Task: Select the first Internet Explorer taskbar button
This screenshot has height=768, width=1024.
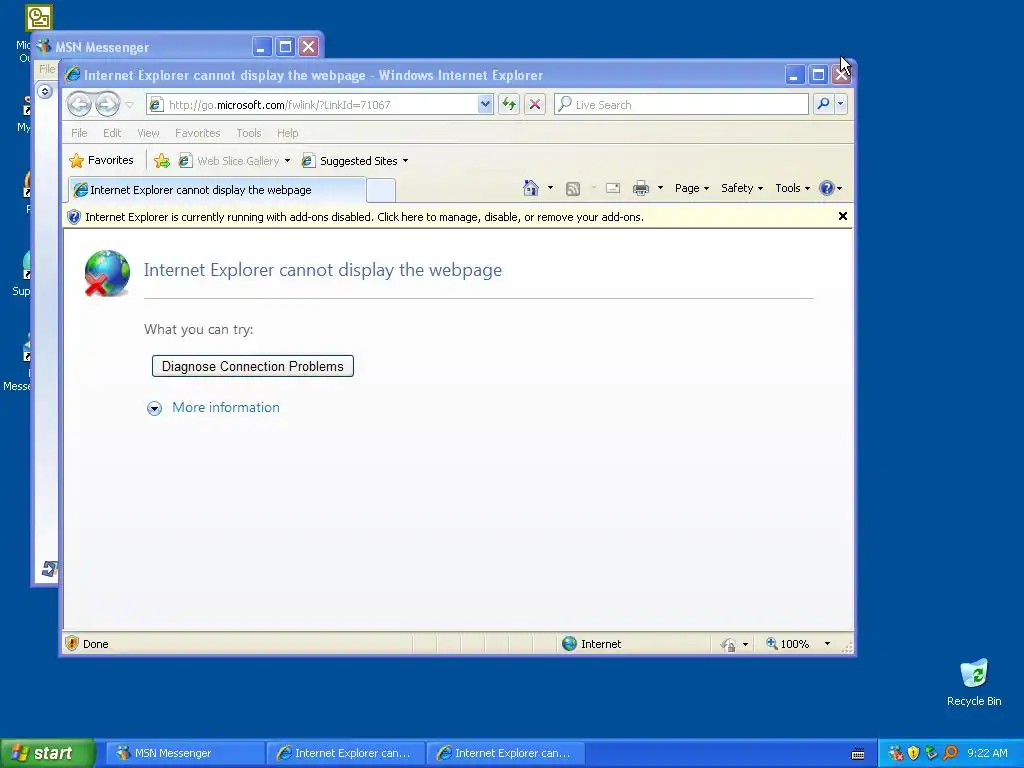Action: (345, 753)
